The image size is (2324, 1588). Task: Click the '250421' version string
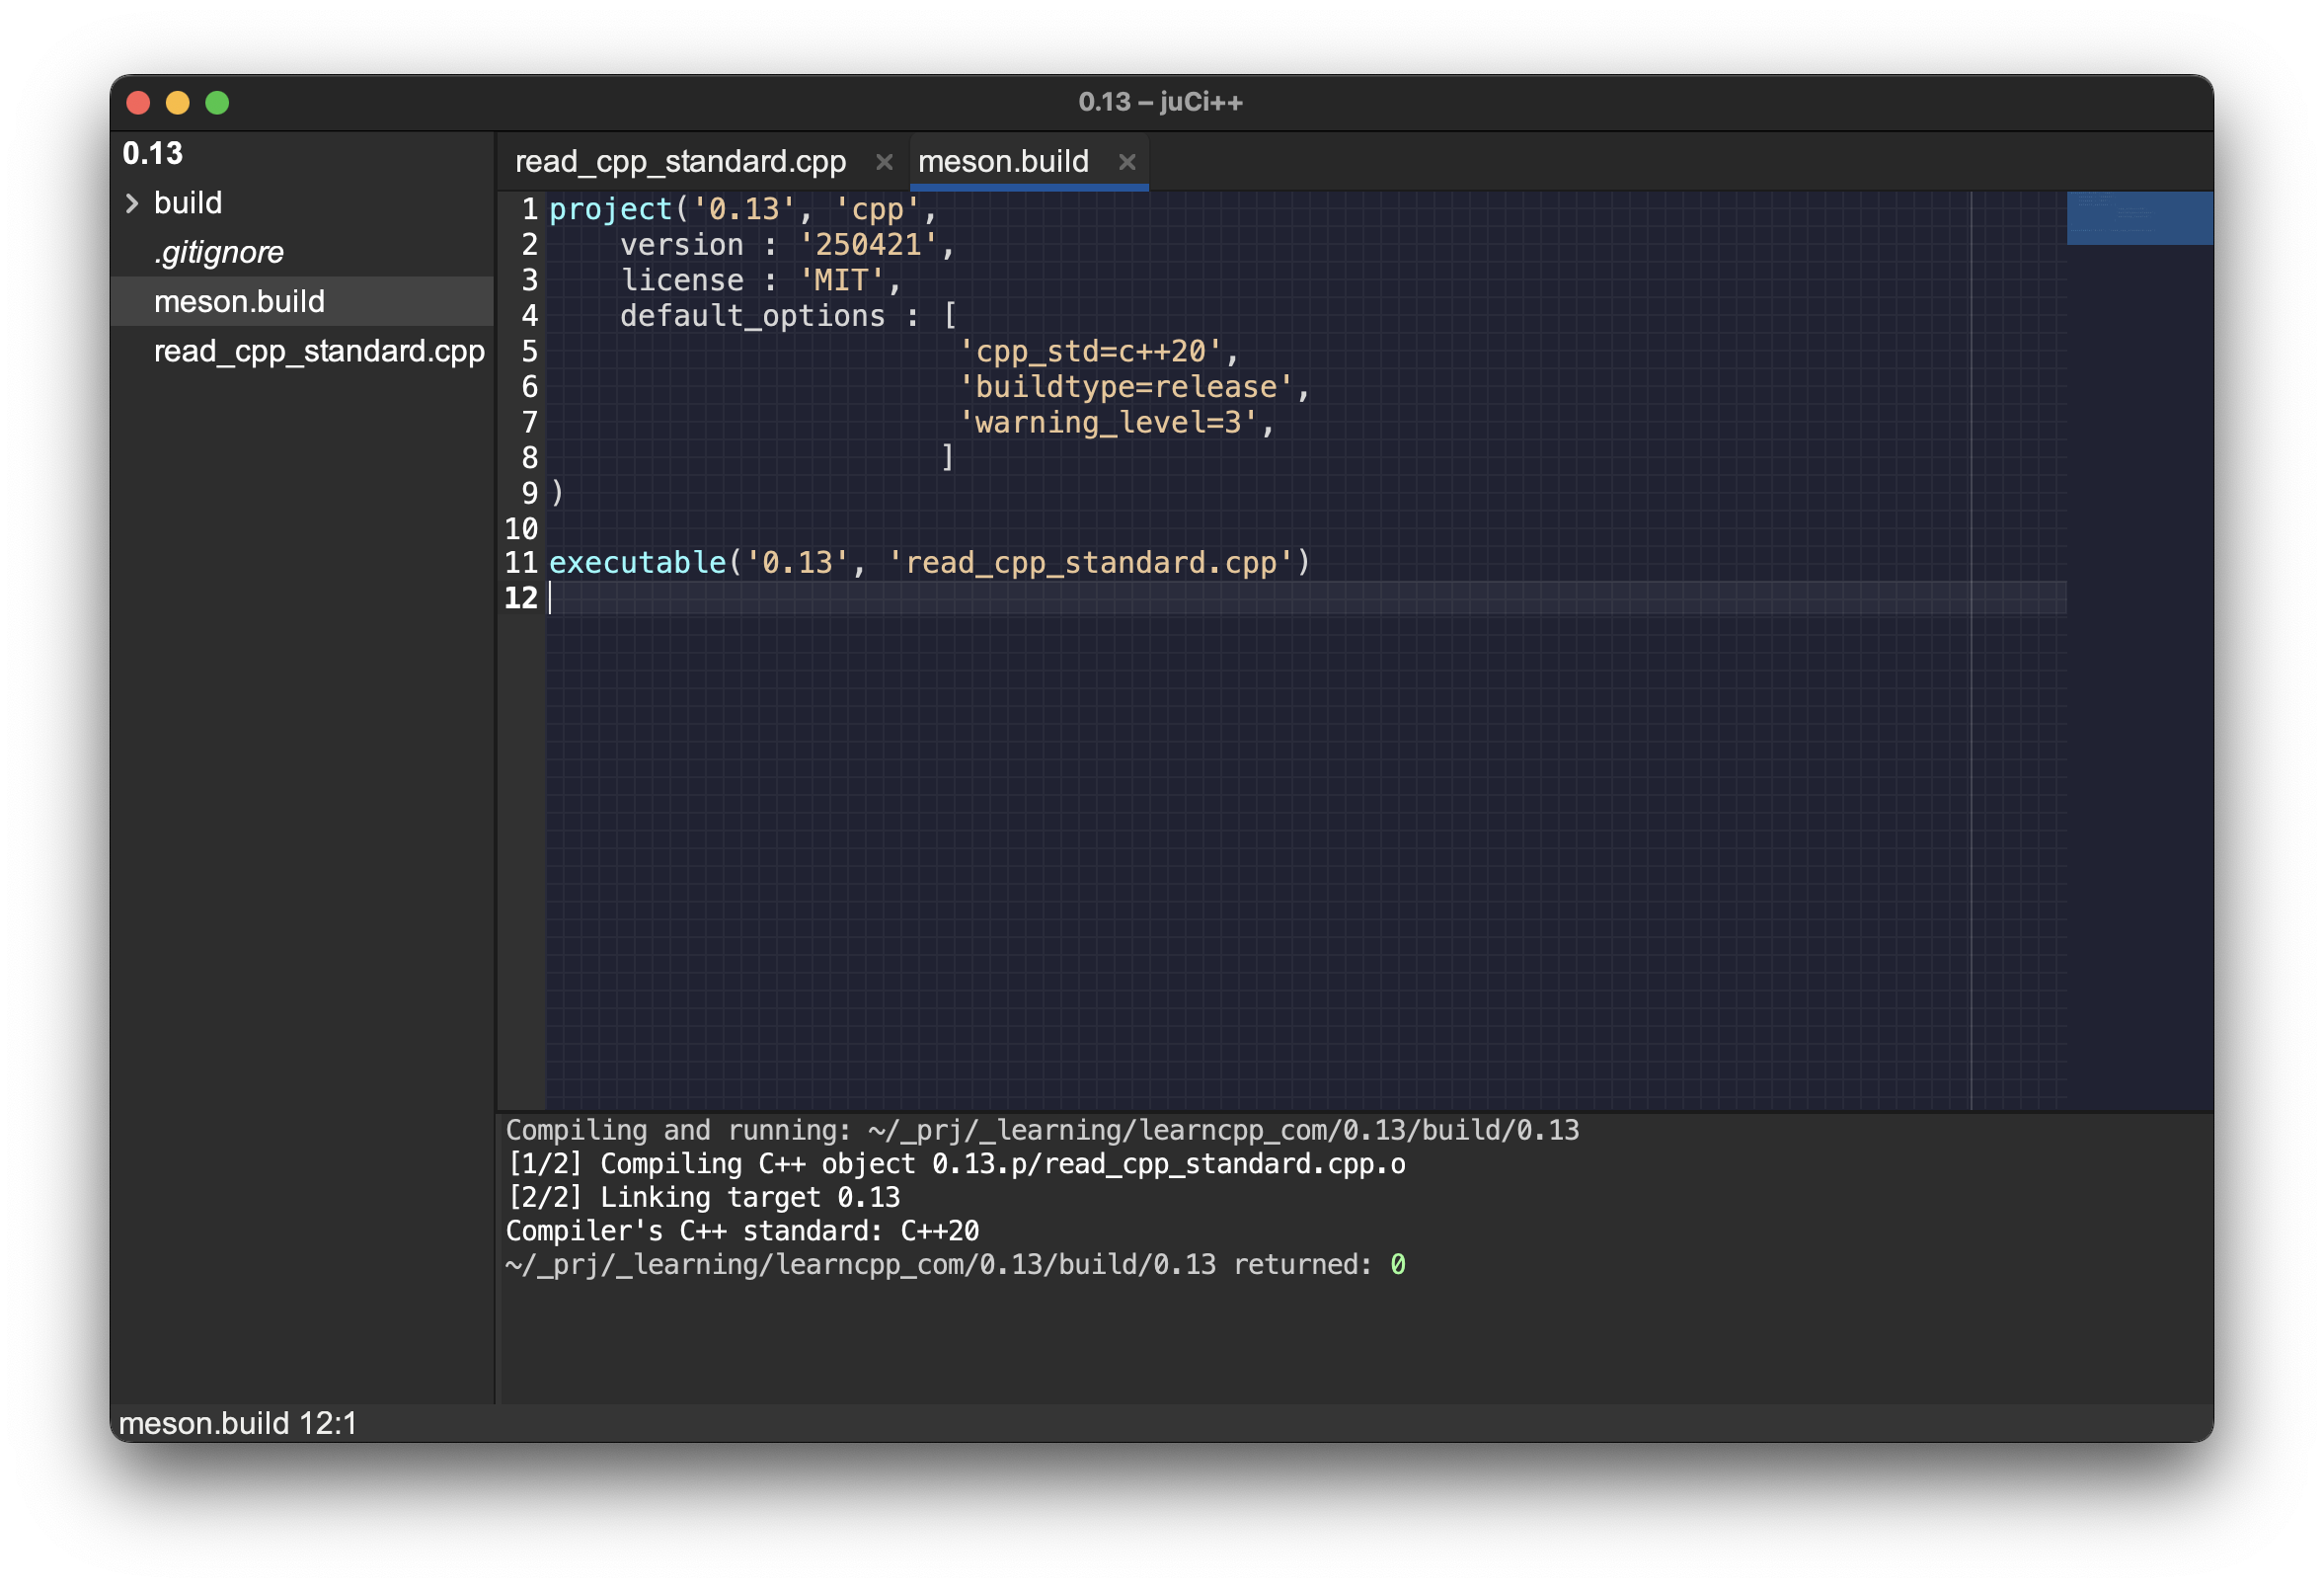(868, 244)
